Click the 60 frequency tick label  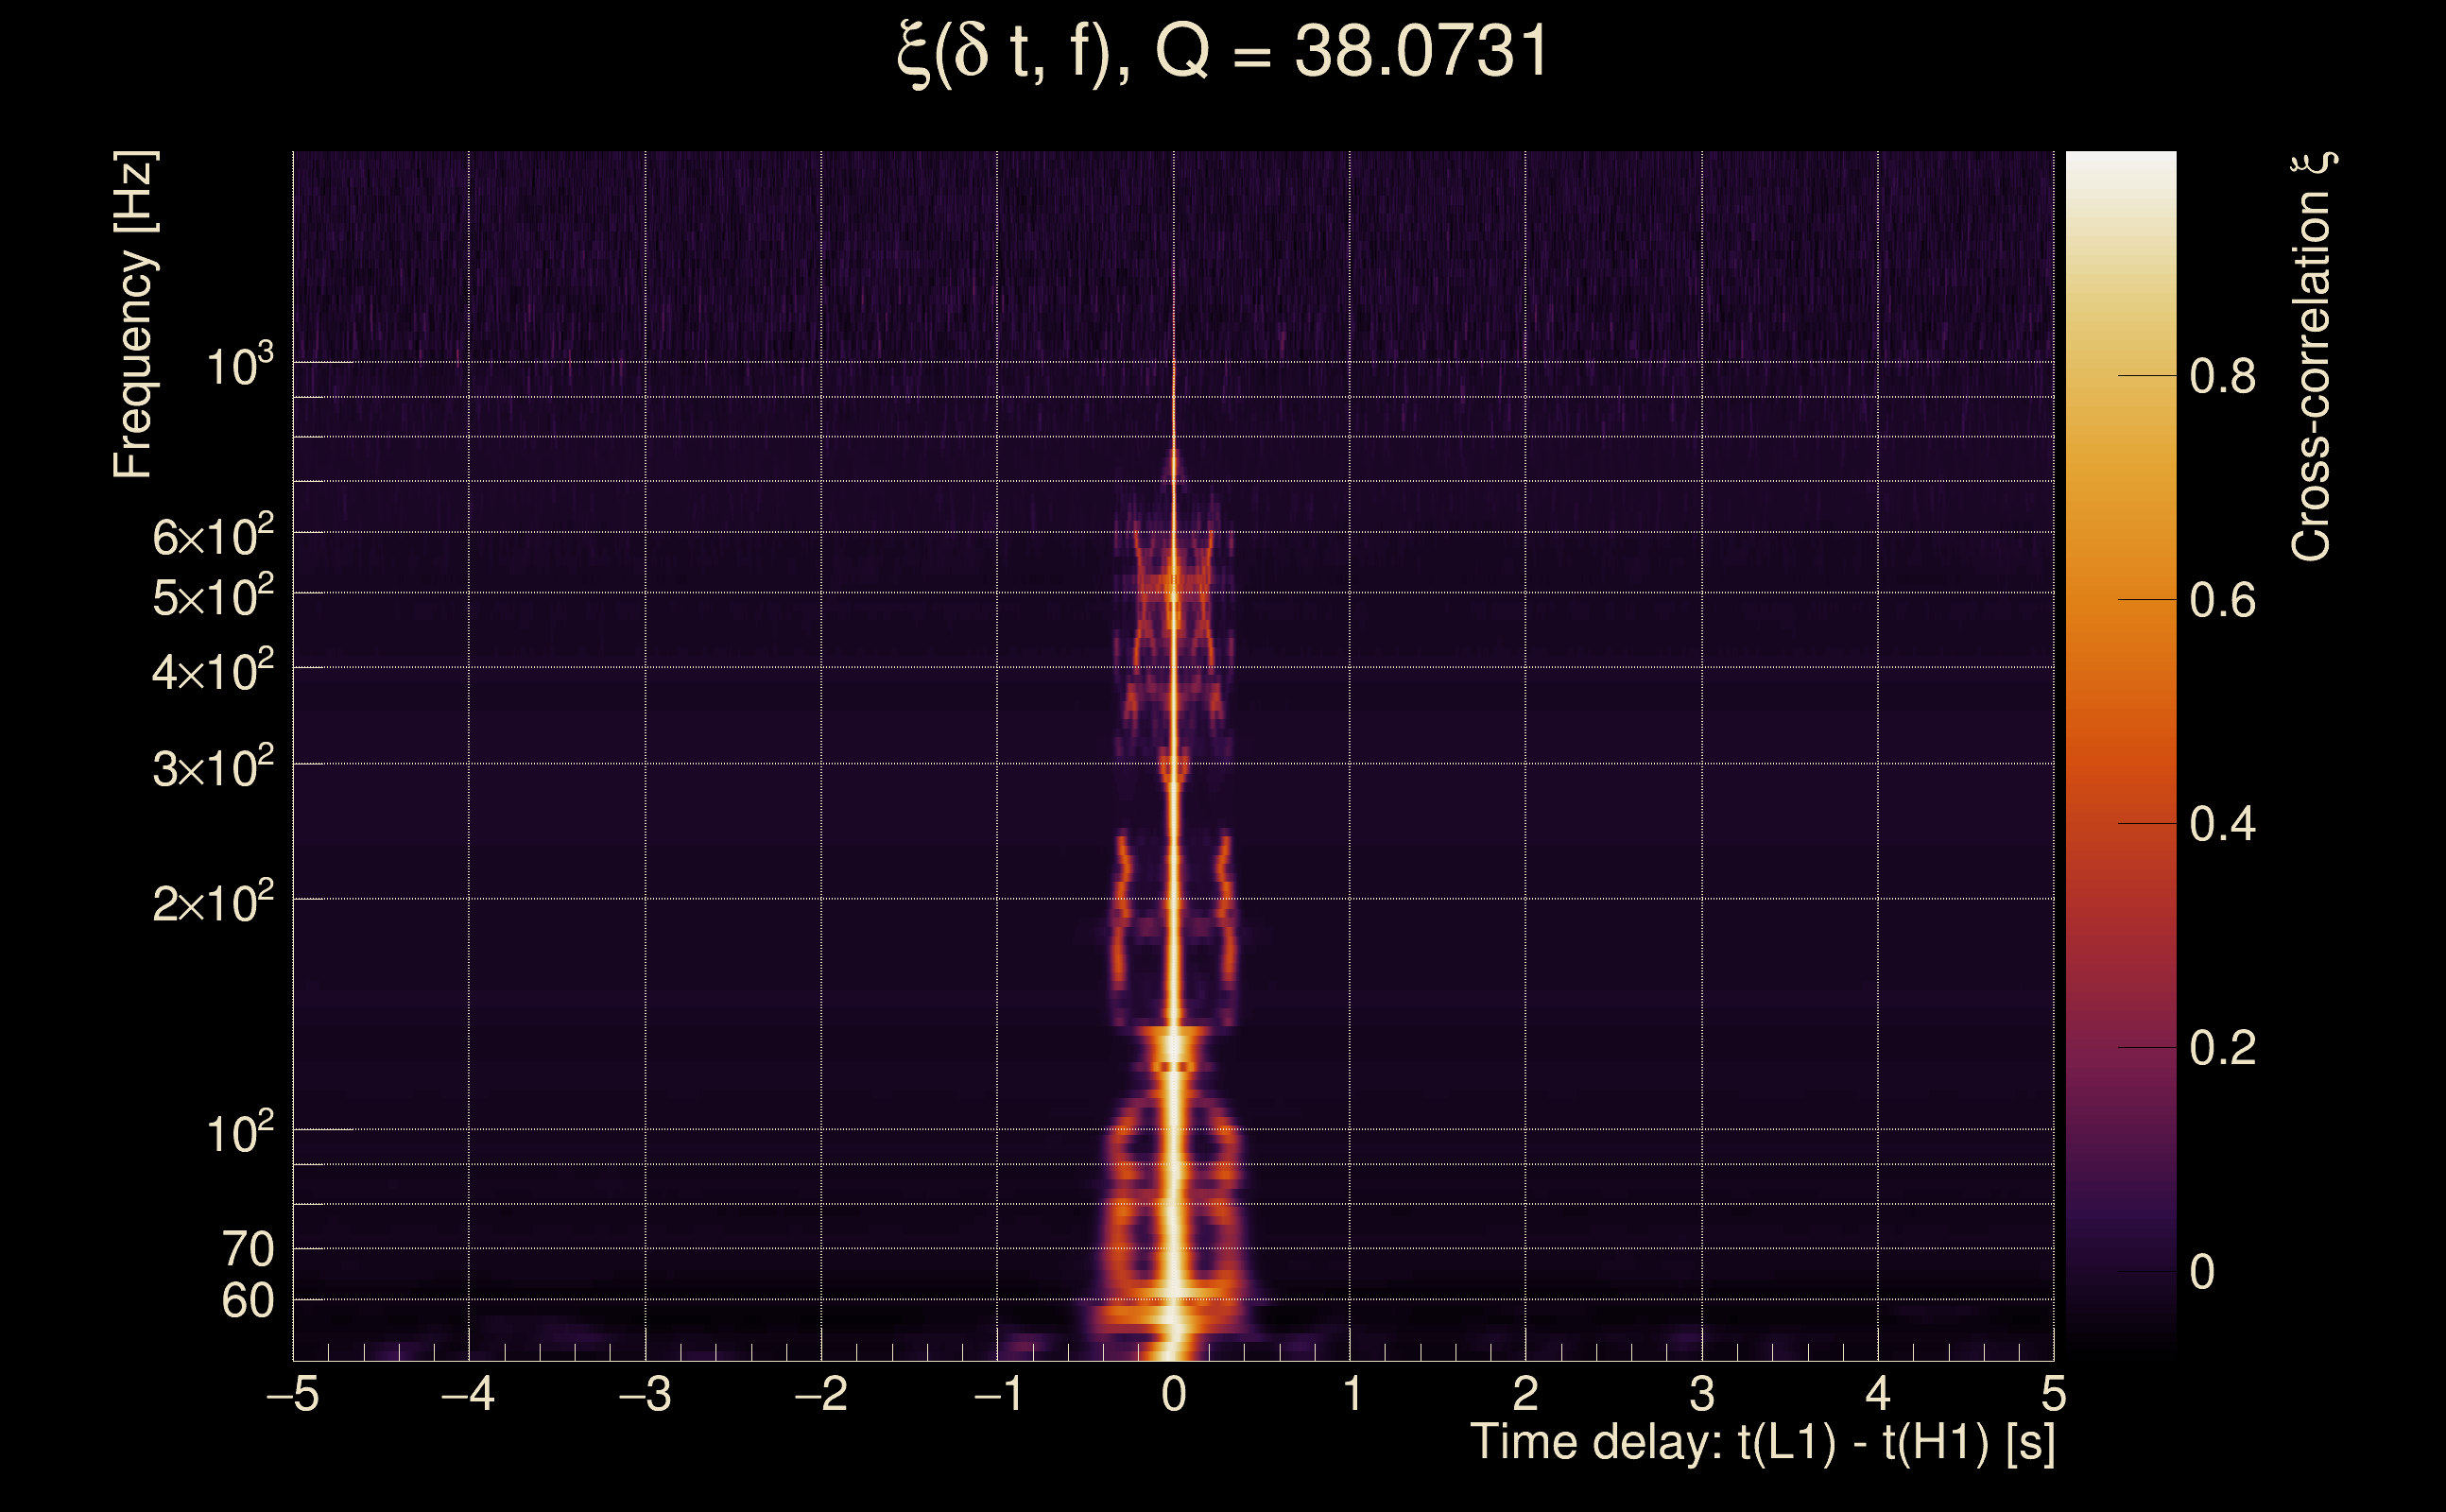coord(247,1301)
